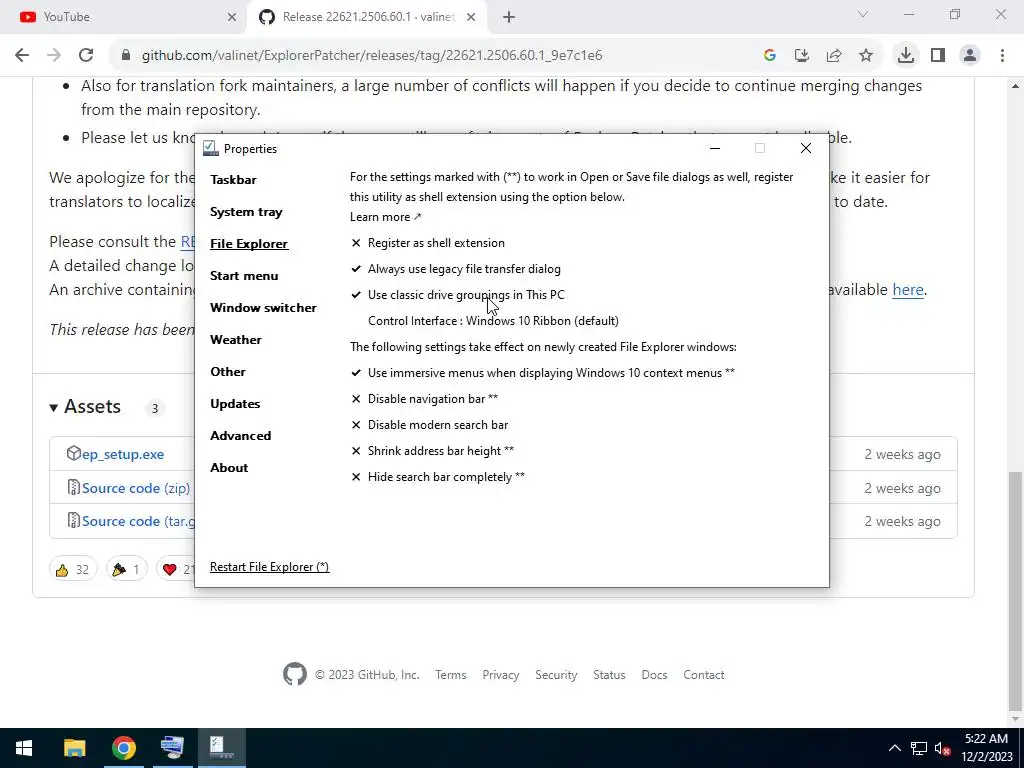Download ep_setup.exe asset
Image resolution: width=1024 pixels, height=768 pixels.
point(123,455)
